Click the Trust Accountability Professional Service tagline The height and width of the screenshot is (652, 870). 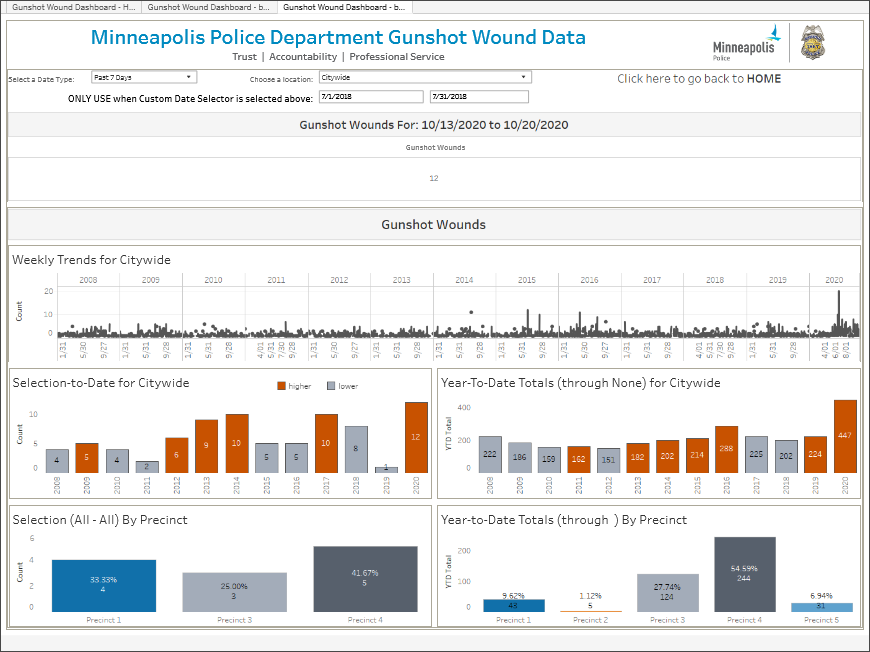pos(338,57)
